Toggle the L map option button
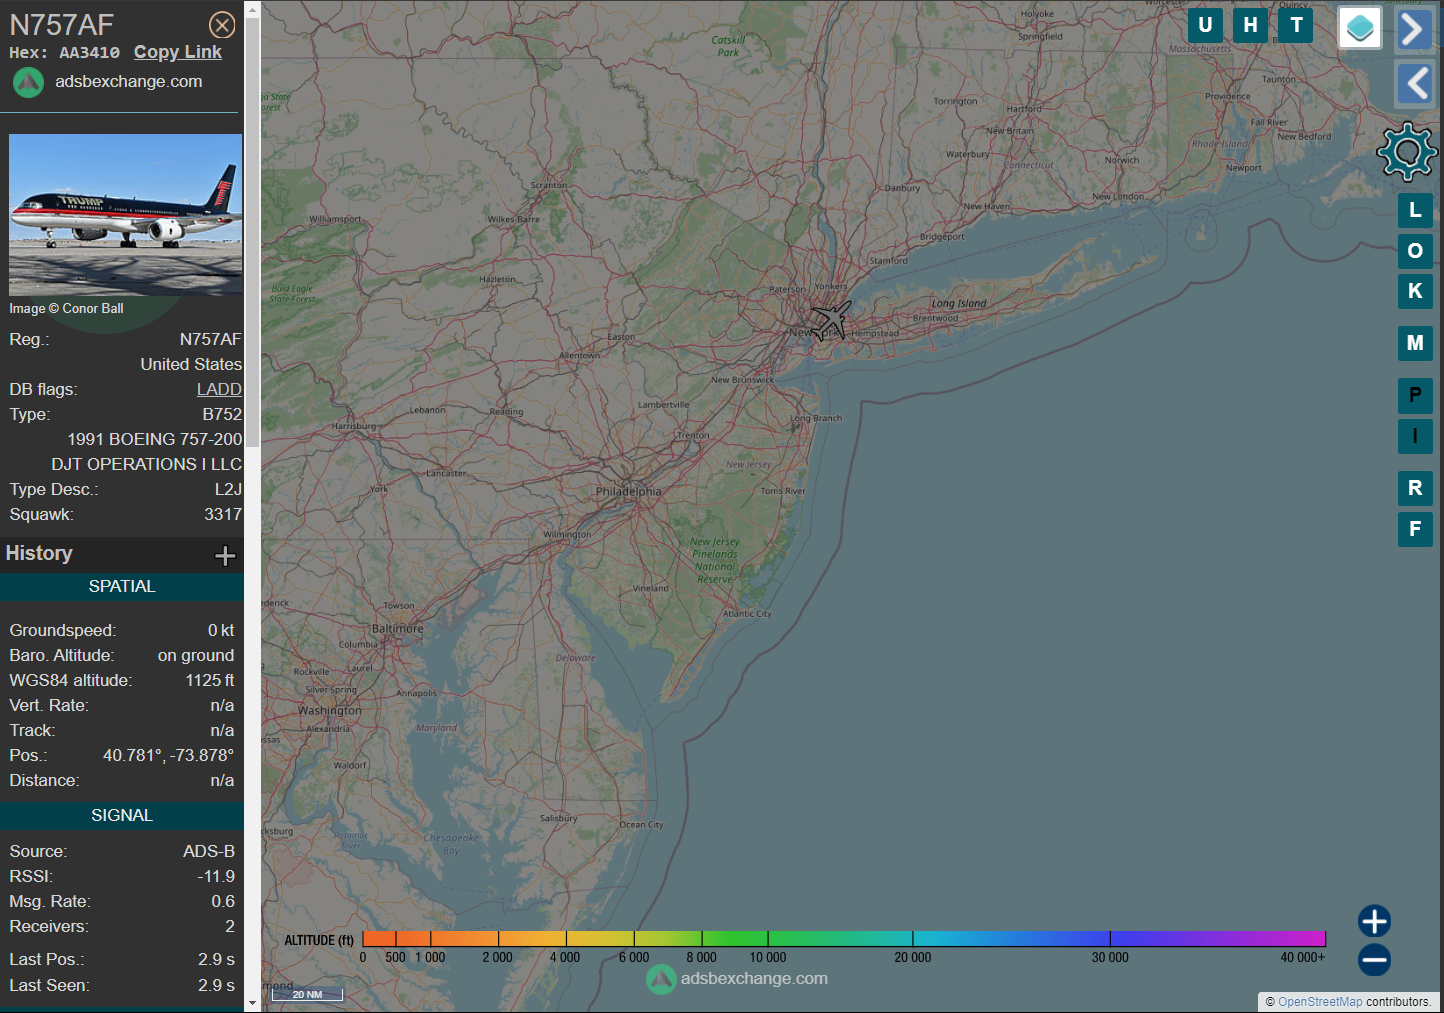 pyautogui.click(x=1415, y=210)
